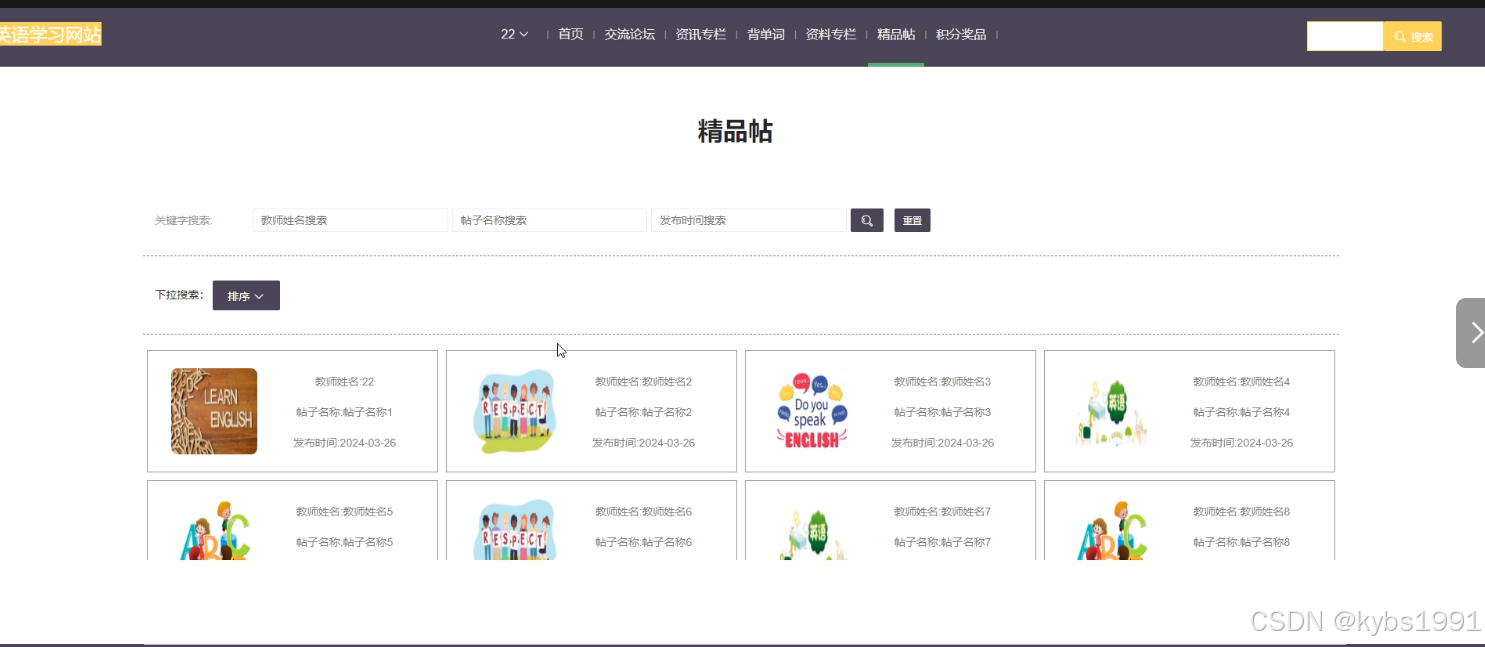Click the text 帖子名称:帖子名称3
This screenshot has width=1485, height=647.
click(x=942, y=412)
